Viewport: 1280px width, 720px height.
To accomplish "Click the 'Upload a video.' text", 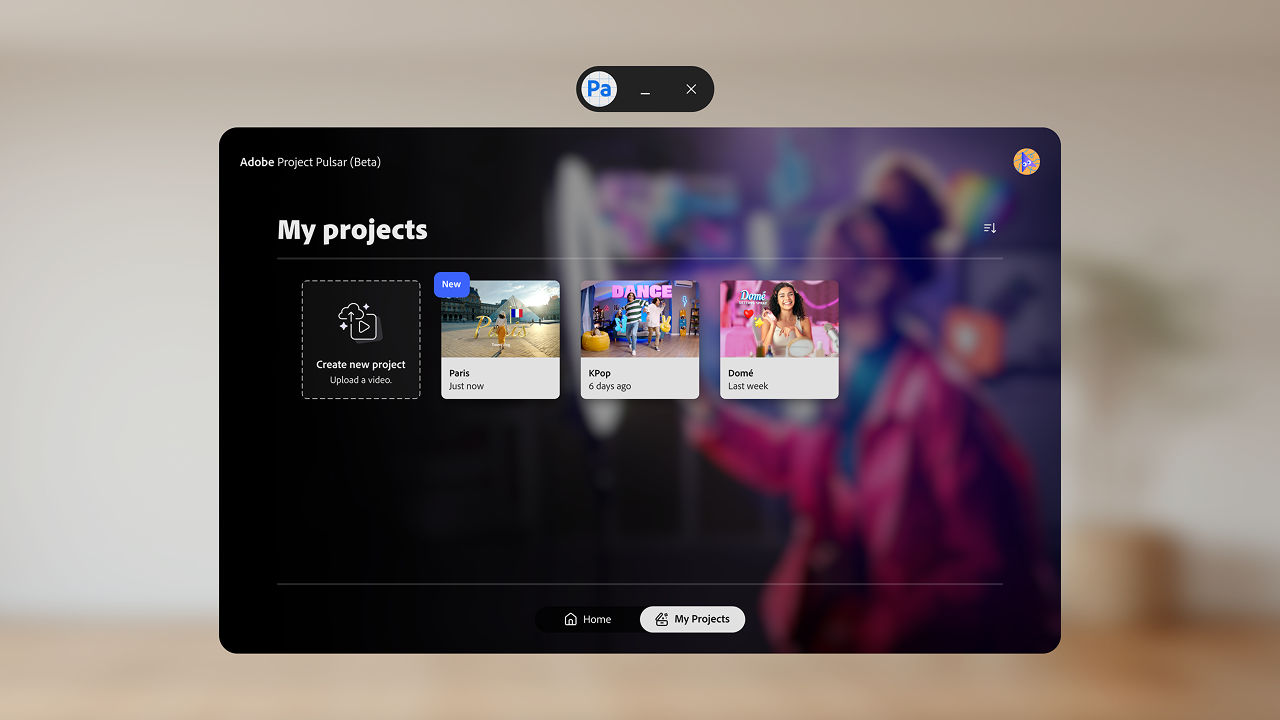I will tap(361, 380).
